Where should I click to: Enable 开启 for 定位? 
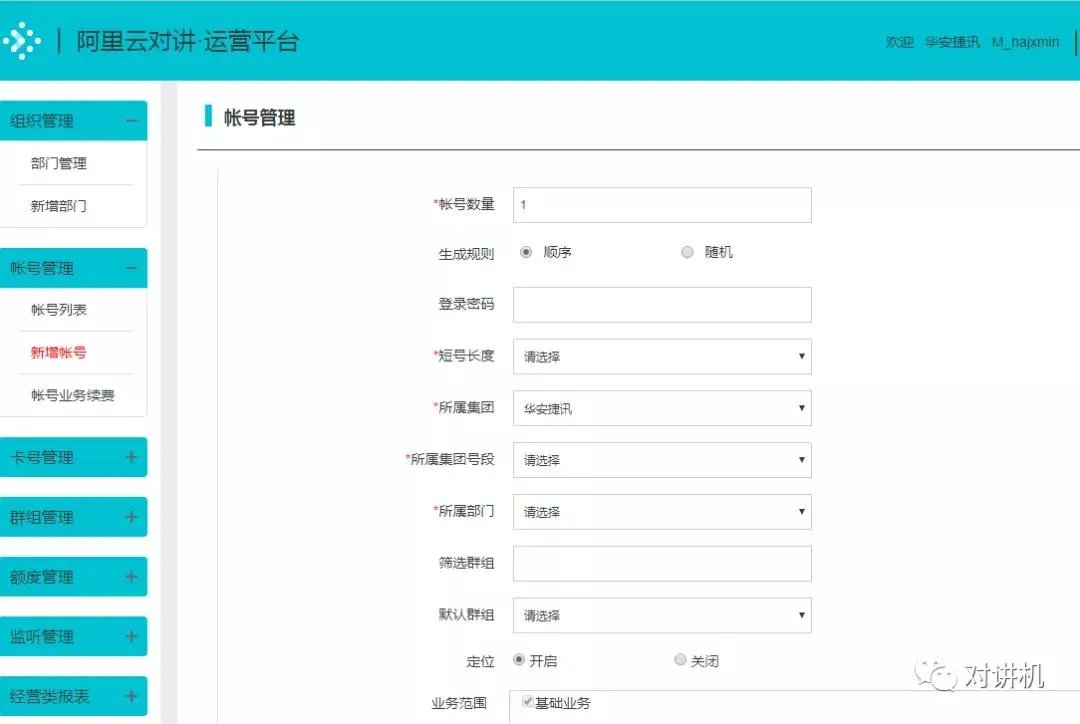[x=518, y=660]
